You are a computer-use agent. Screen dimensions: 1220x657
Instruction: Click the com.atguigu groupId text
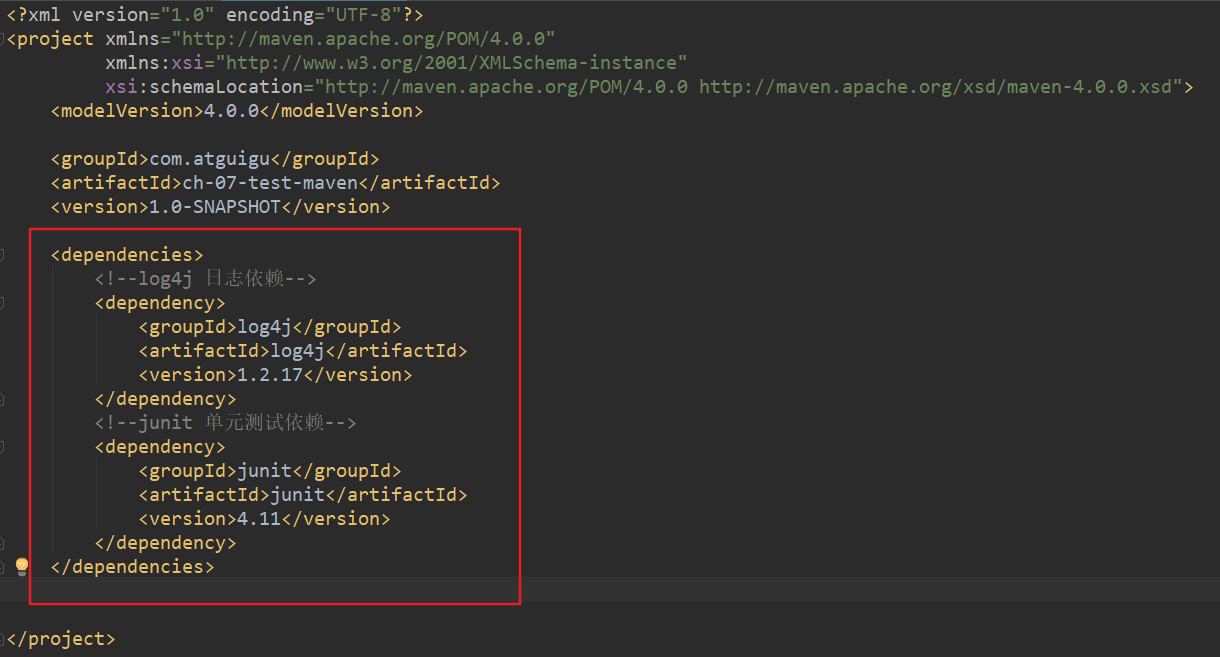click(x=209, y=159)
